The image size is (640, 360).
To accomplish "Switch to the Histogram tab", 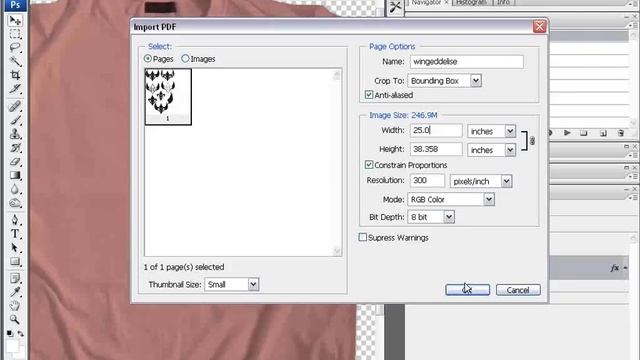I will pos(471,2).
